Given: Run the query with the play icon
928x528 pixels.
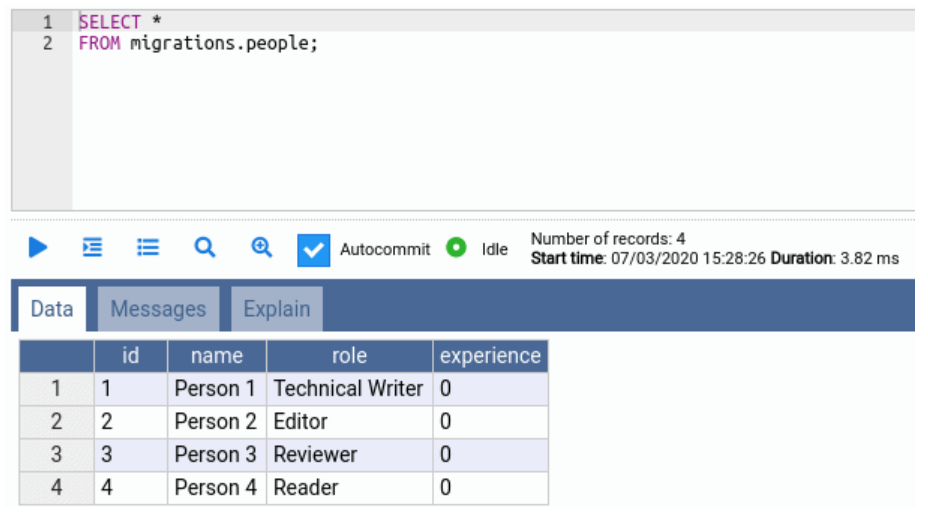Looking at the screenshot, I should (x=38, y=247).
